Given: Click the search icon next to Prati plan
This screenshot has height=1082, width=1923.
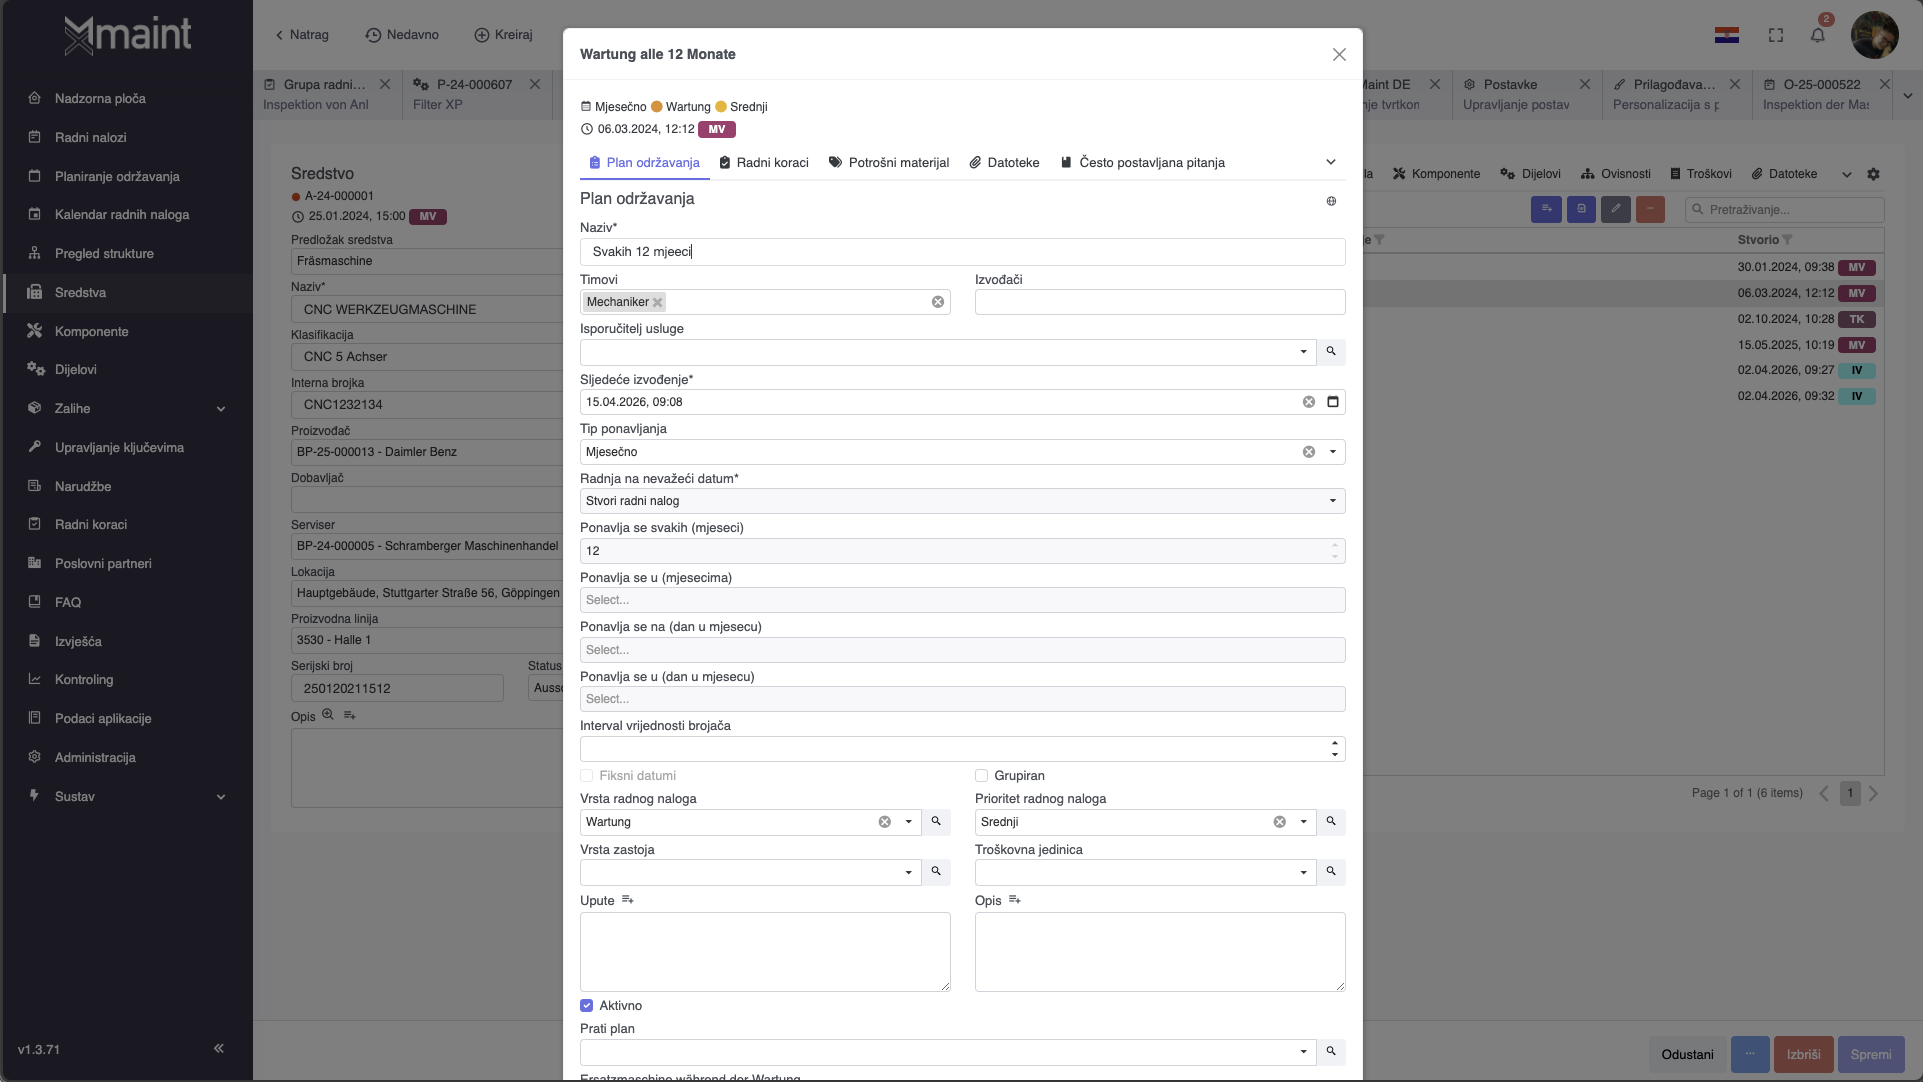Looking at the screenshot, I should coord(1331,1052).
